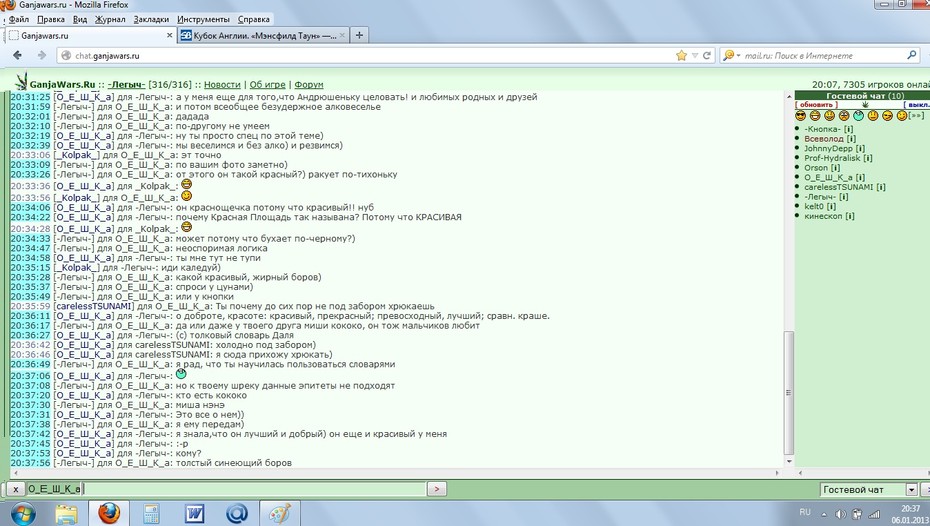Open Windows Explorer from the taskbar
The image size is (930, 526).
point(66,514)
